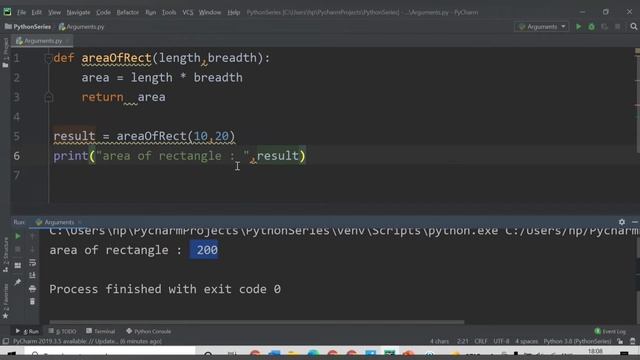Viewport: 640px width, 360px height.
Task: Toggle read-only lock icon in status bar
Action: (x=620, y=341)
